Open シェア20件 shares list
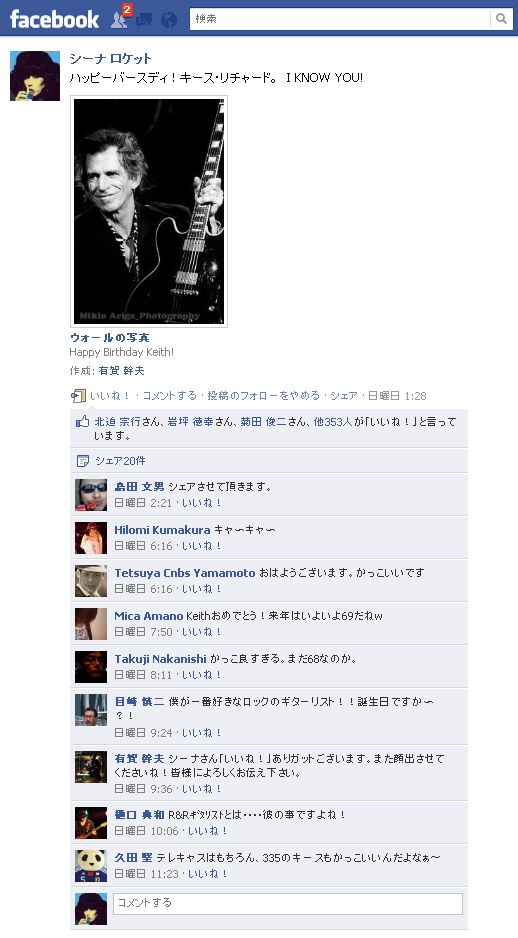 coord(120,461)
